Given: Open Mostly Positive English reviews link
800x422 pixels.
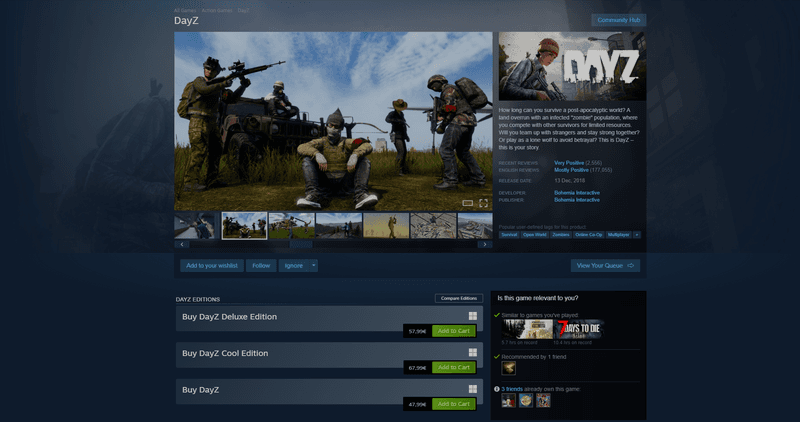Looking at the screenshot, I should point(571,170).
